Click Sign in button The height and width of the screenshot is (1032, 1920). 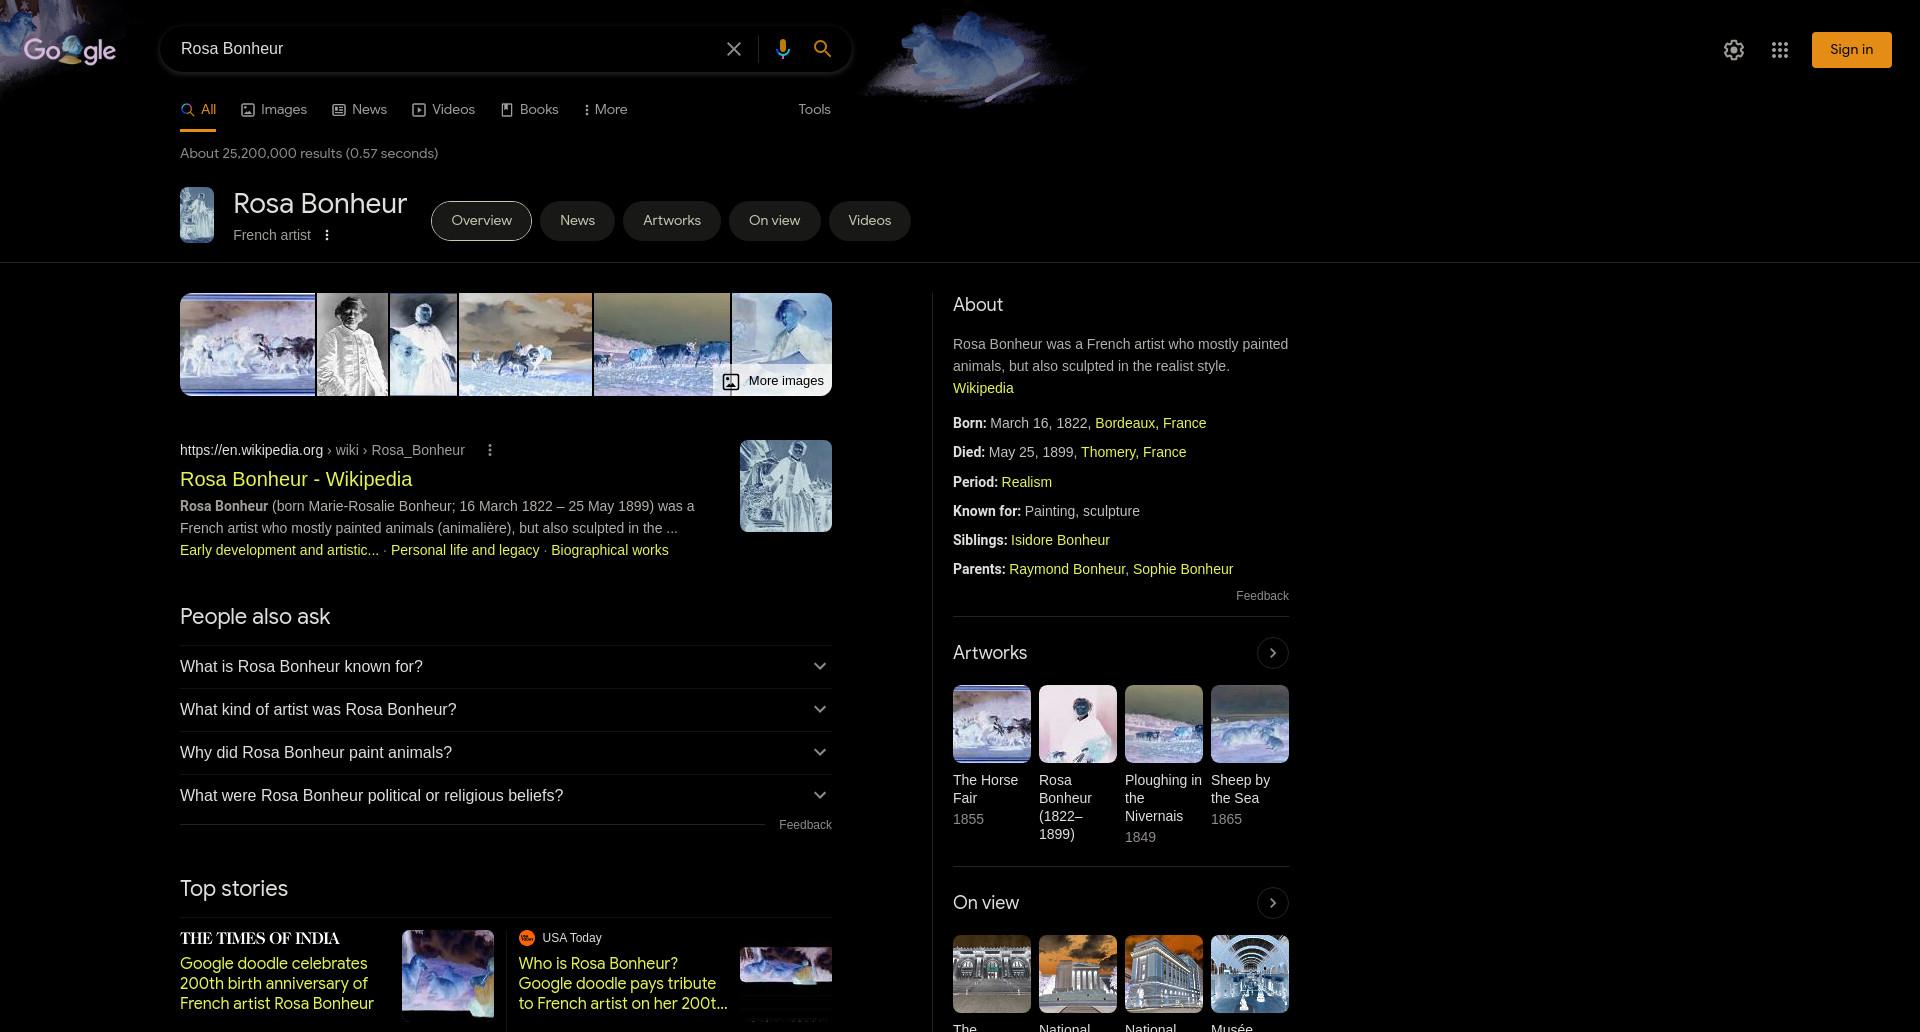point(1851,50)
